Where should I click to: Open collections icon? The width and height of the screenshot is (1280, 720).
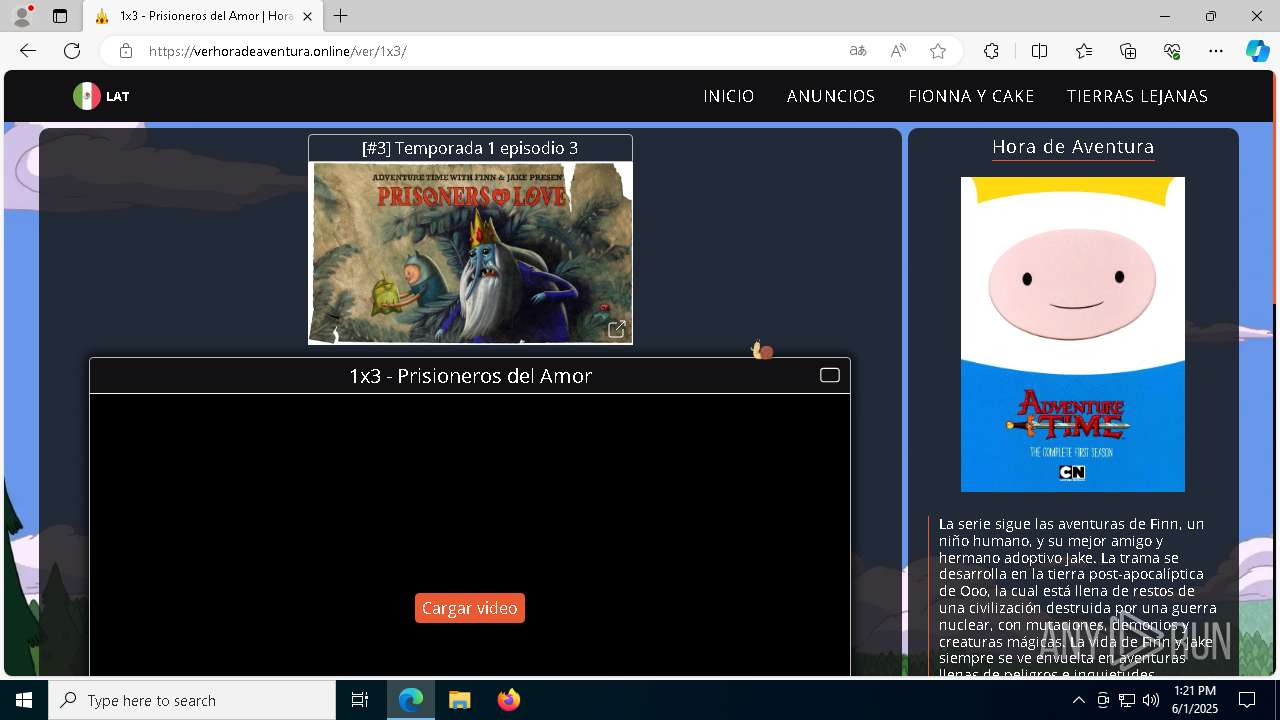[x=1128, y=51]
